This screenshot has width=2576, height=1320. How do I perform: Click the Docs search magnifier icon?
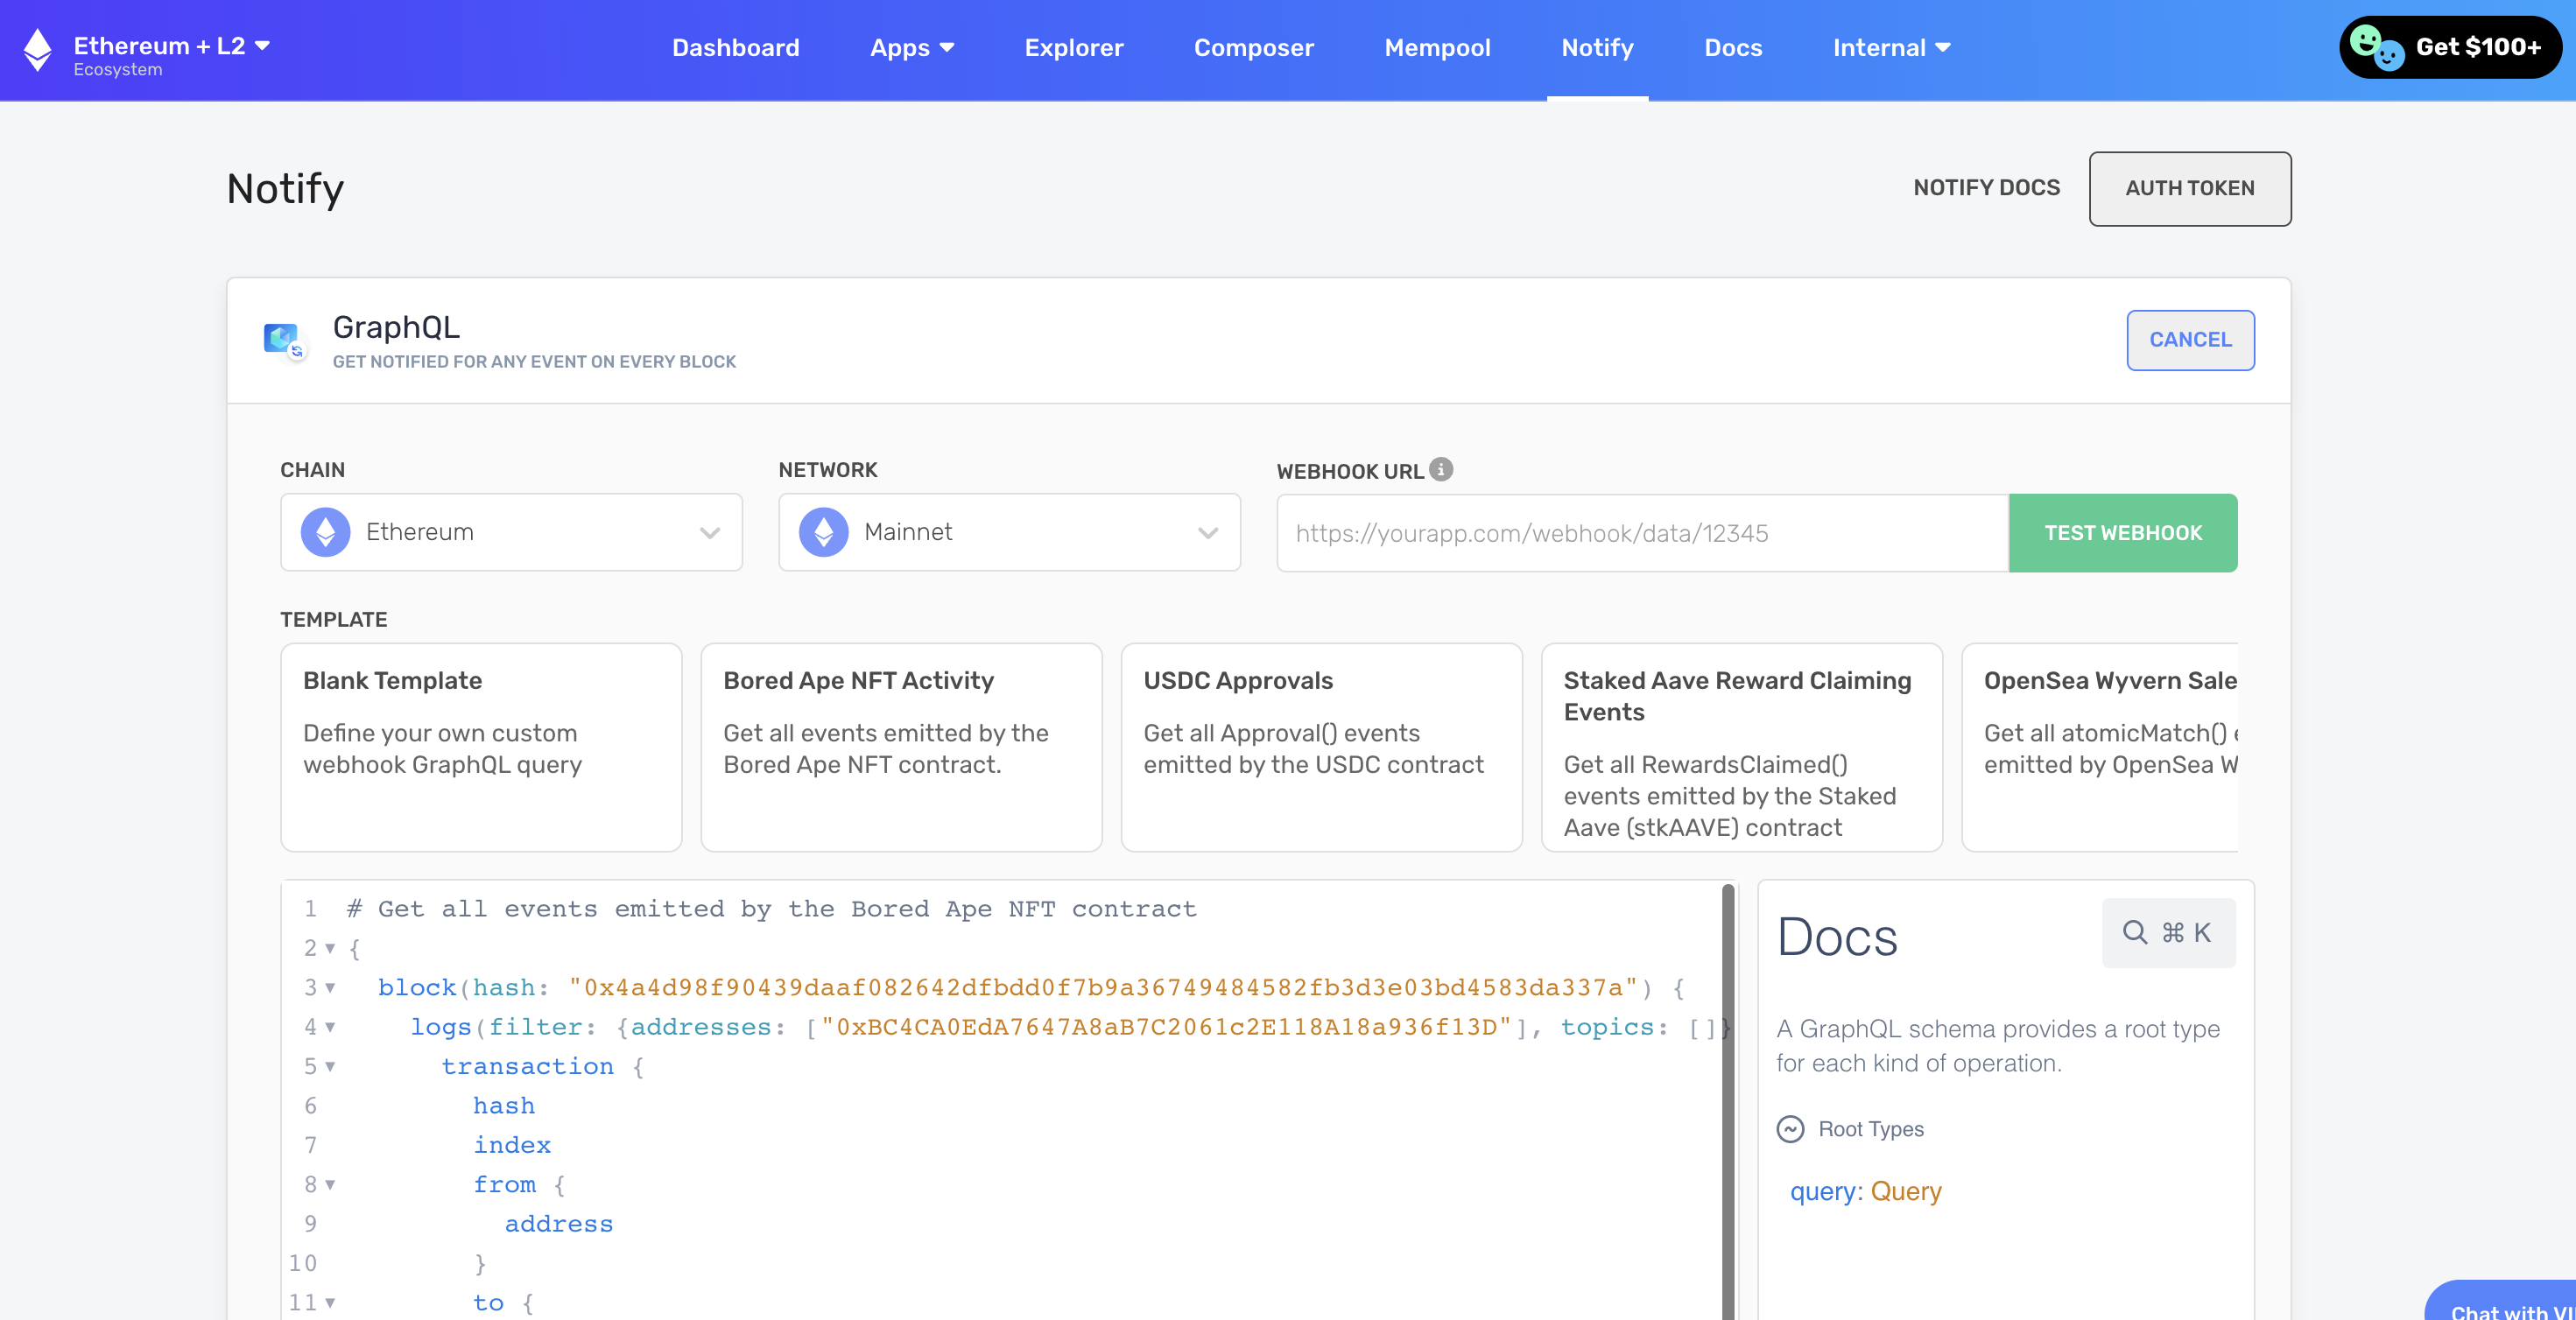[2134, 932]
